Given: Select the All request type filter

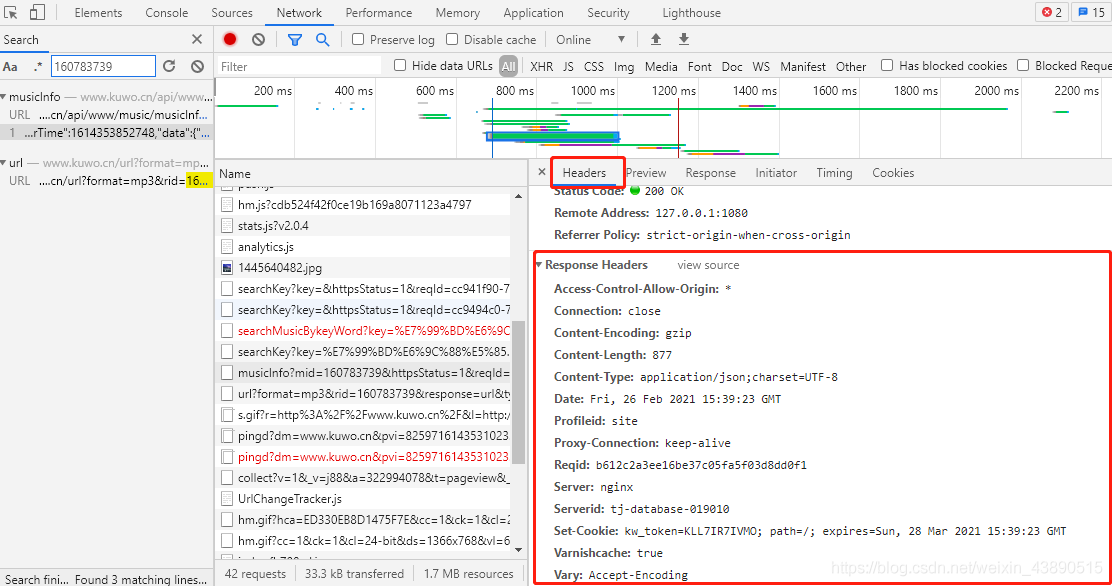Looking at the screenshot, I should tap(508, 66).
